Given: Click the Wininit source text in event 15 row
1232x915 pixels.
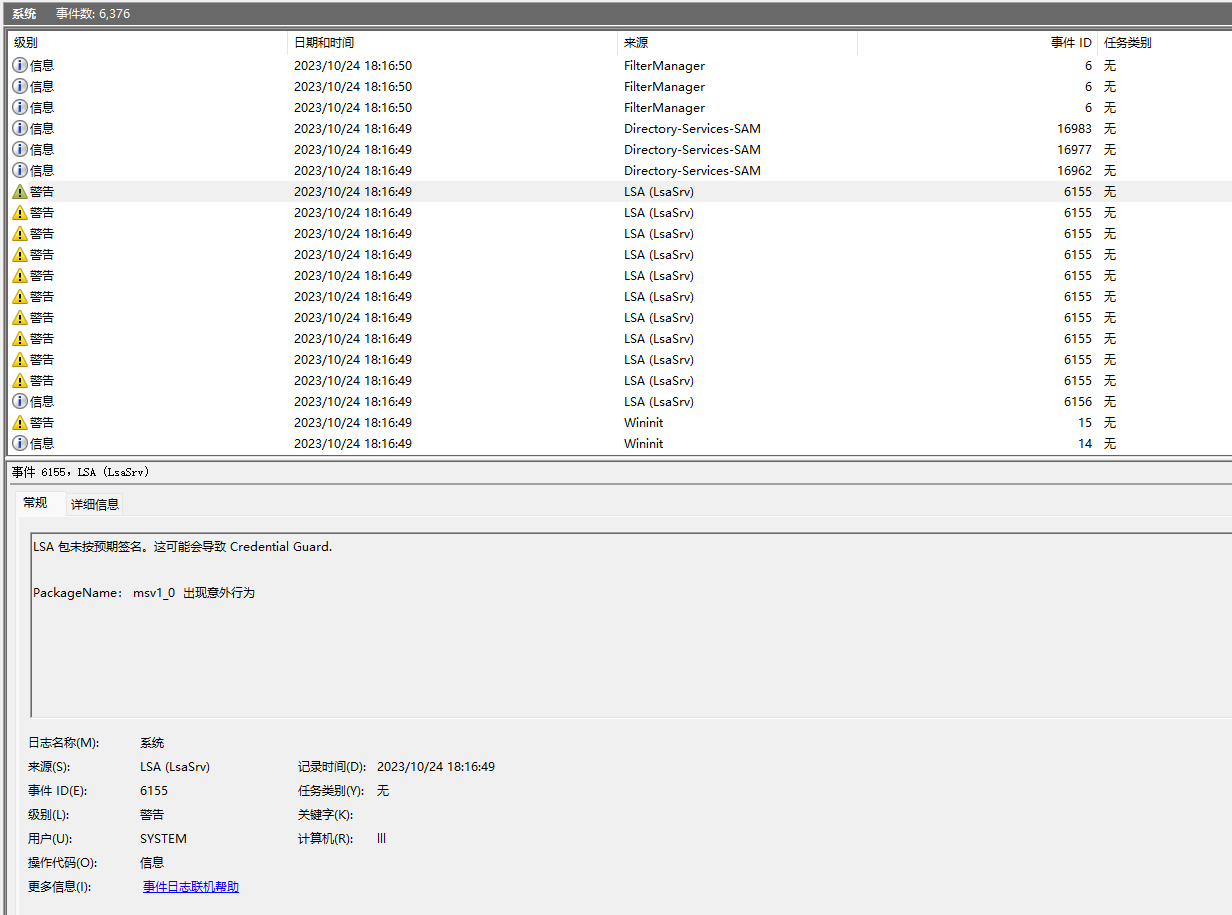Looking at the screenshot, I should point(643,422).
